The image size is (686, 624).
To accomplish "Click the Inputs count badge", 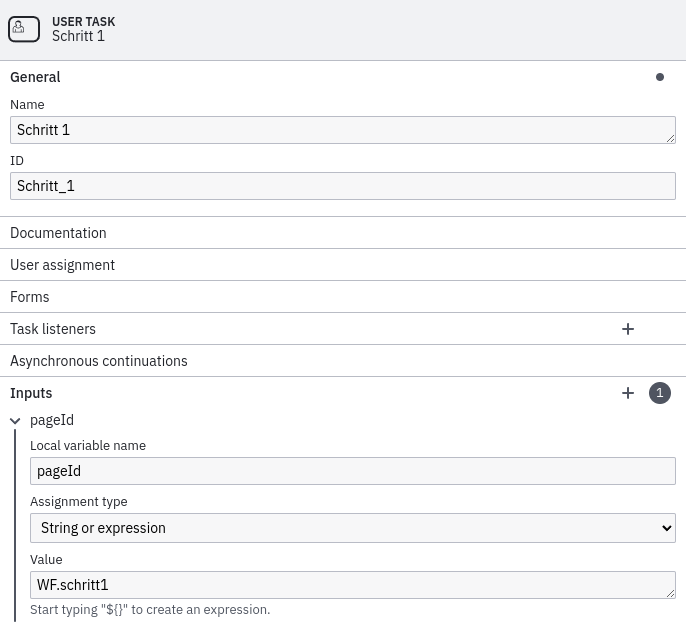I will click(x=659, y=393).
